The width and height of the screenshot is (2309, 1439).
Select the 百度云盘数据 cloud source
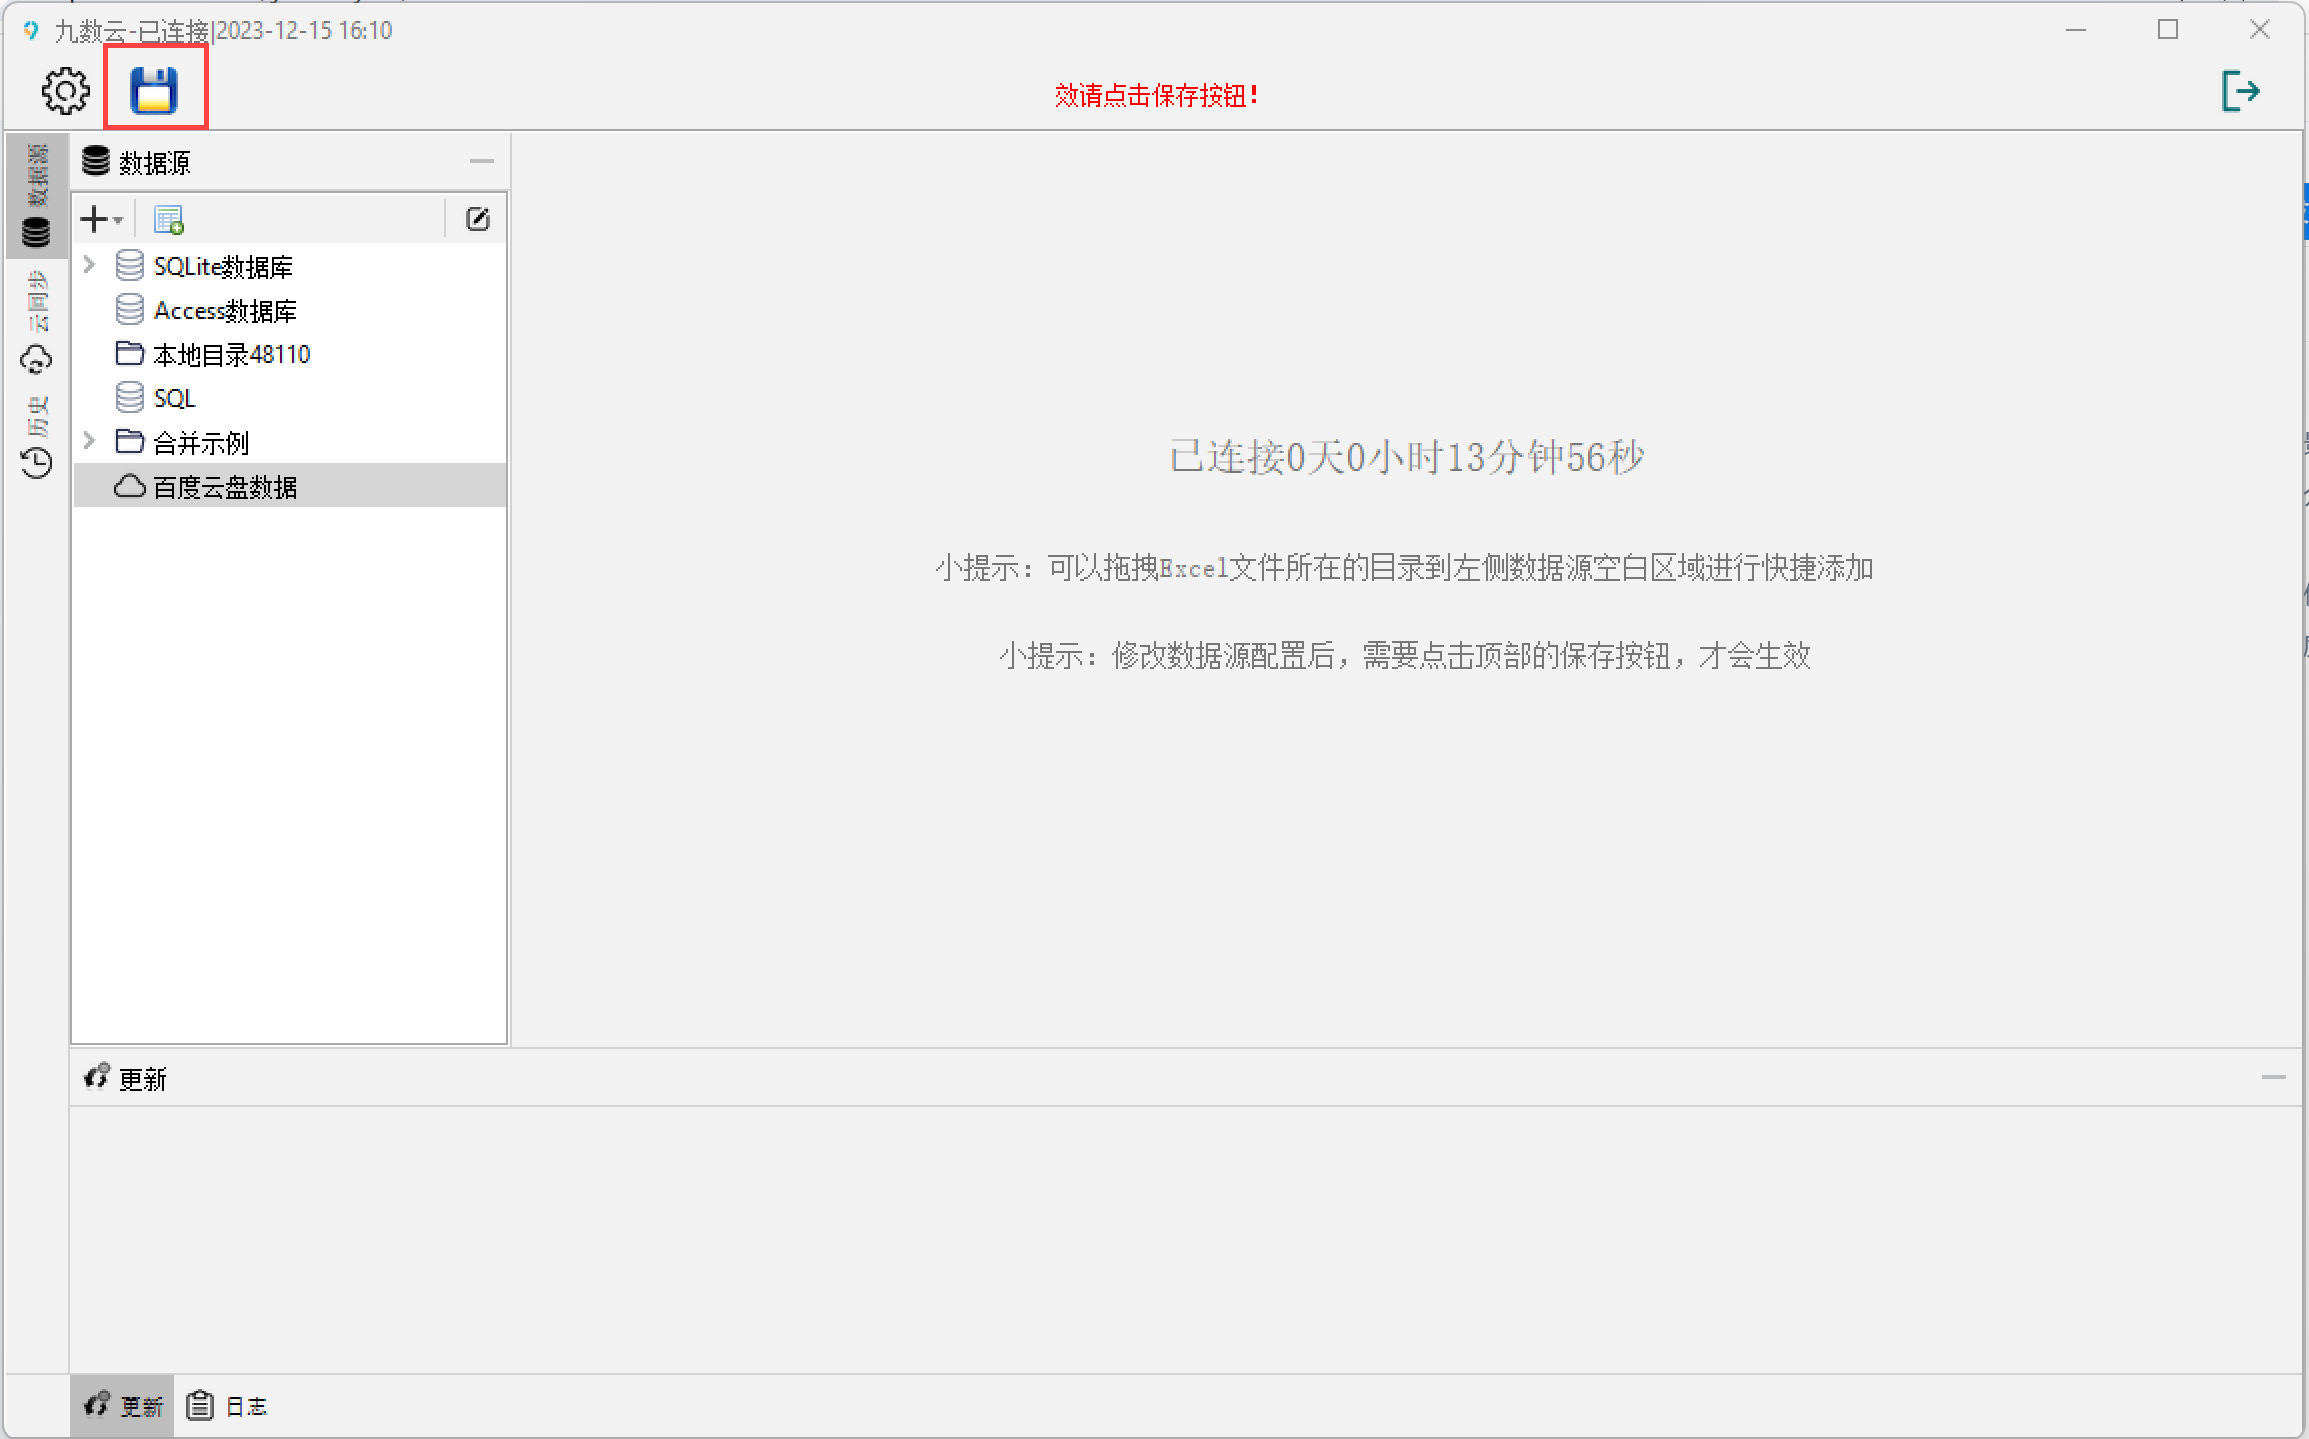click(225, 487)
